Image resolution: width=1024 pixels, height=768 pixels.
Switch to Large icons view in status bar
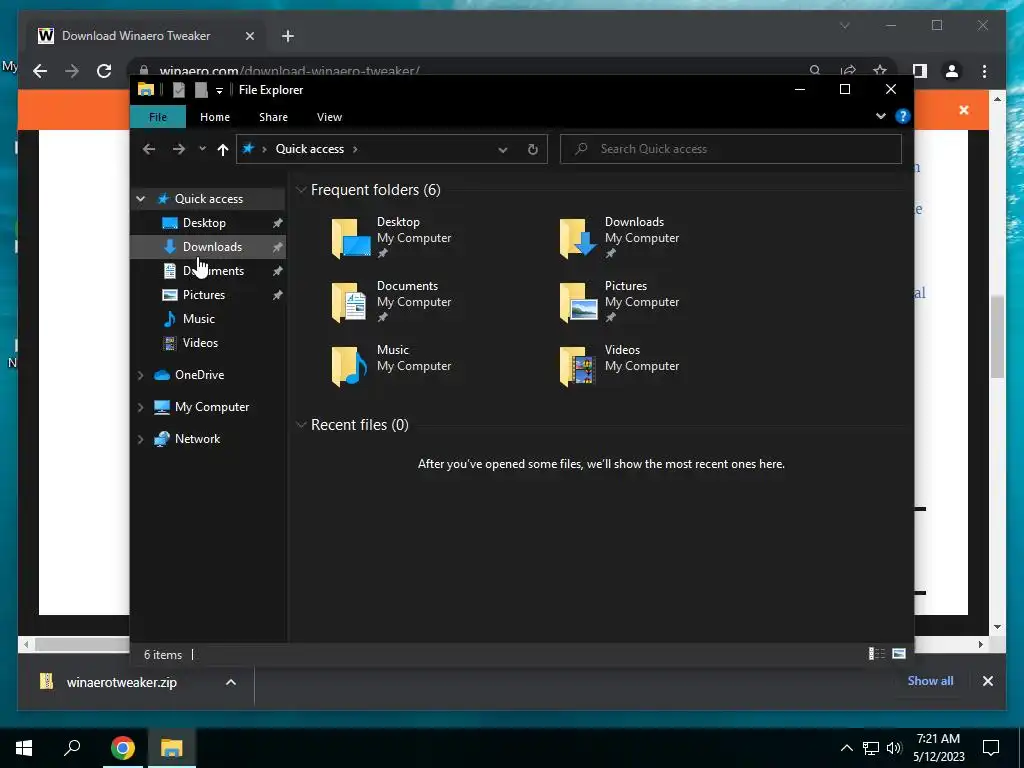point(899,654)
